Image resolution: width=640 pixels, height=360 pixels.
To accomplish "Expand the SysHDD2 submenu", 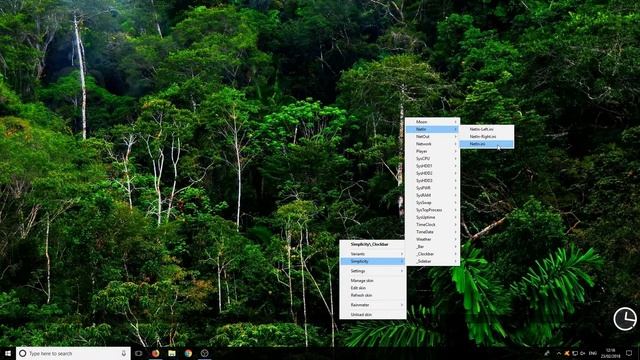I will (x=432, y=173).
